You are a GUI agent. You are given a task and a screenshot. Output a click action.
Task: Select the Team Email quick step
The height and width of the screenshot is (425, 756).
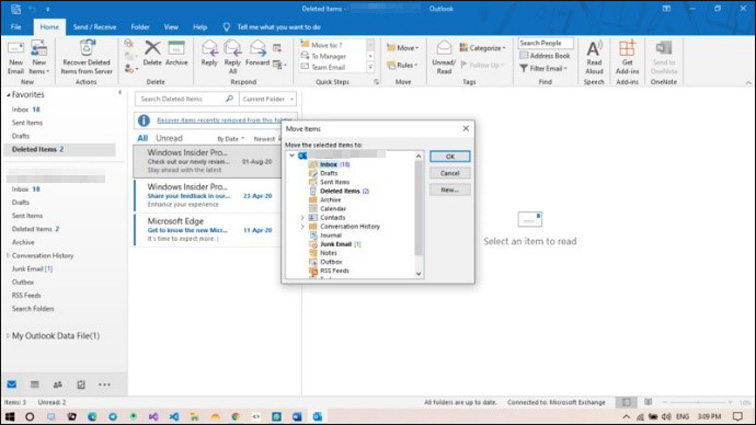point(328,67)
